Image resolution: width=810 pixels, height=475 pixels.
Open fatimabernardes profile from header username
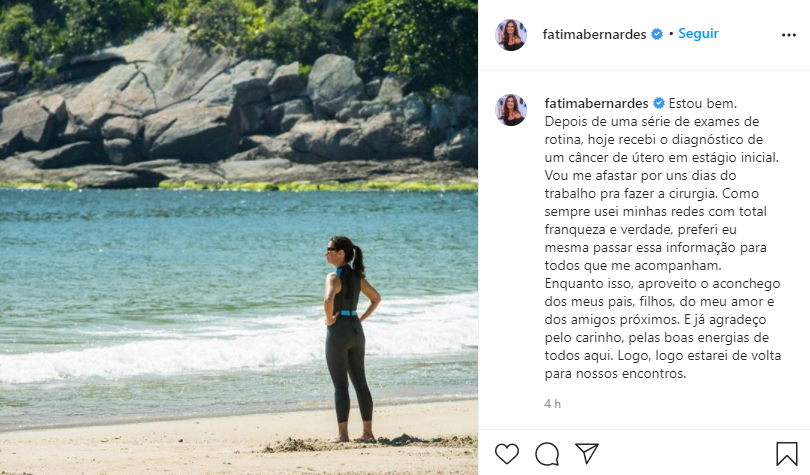pyautogui.click(x=594, y=34)
